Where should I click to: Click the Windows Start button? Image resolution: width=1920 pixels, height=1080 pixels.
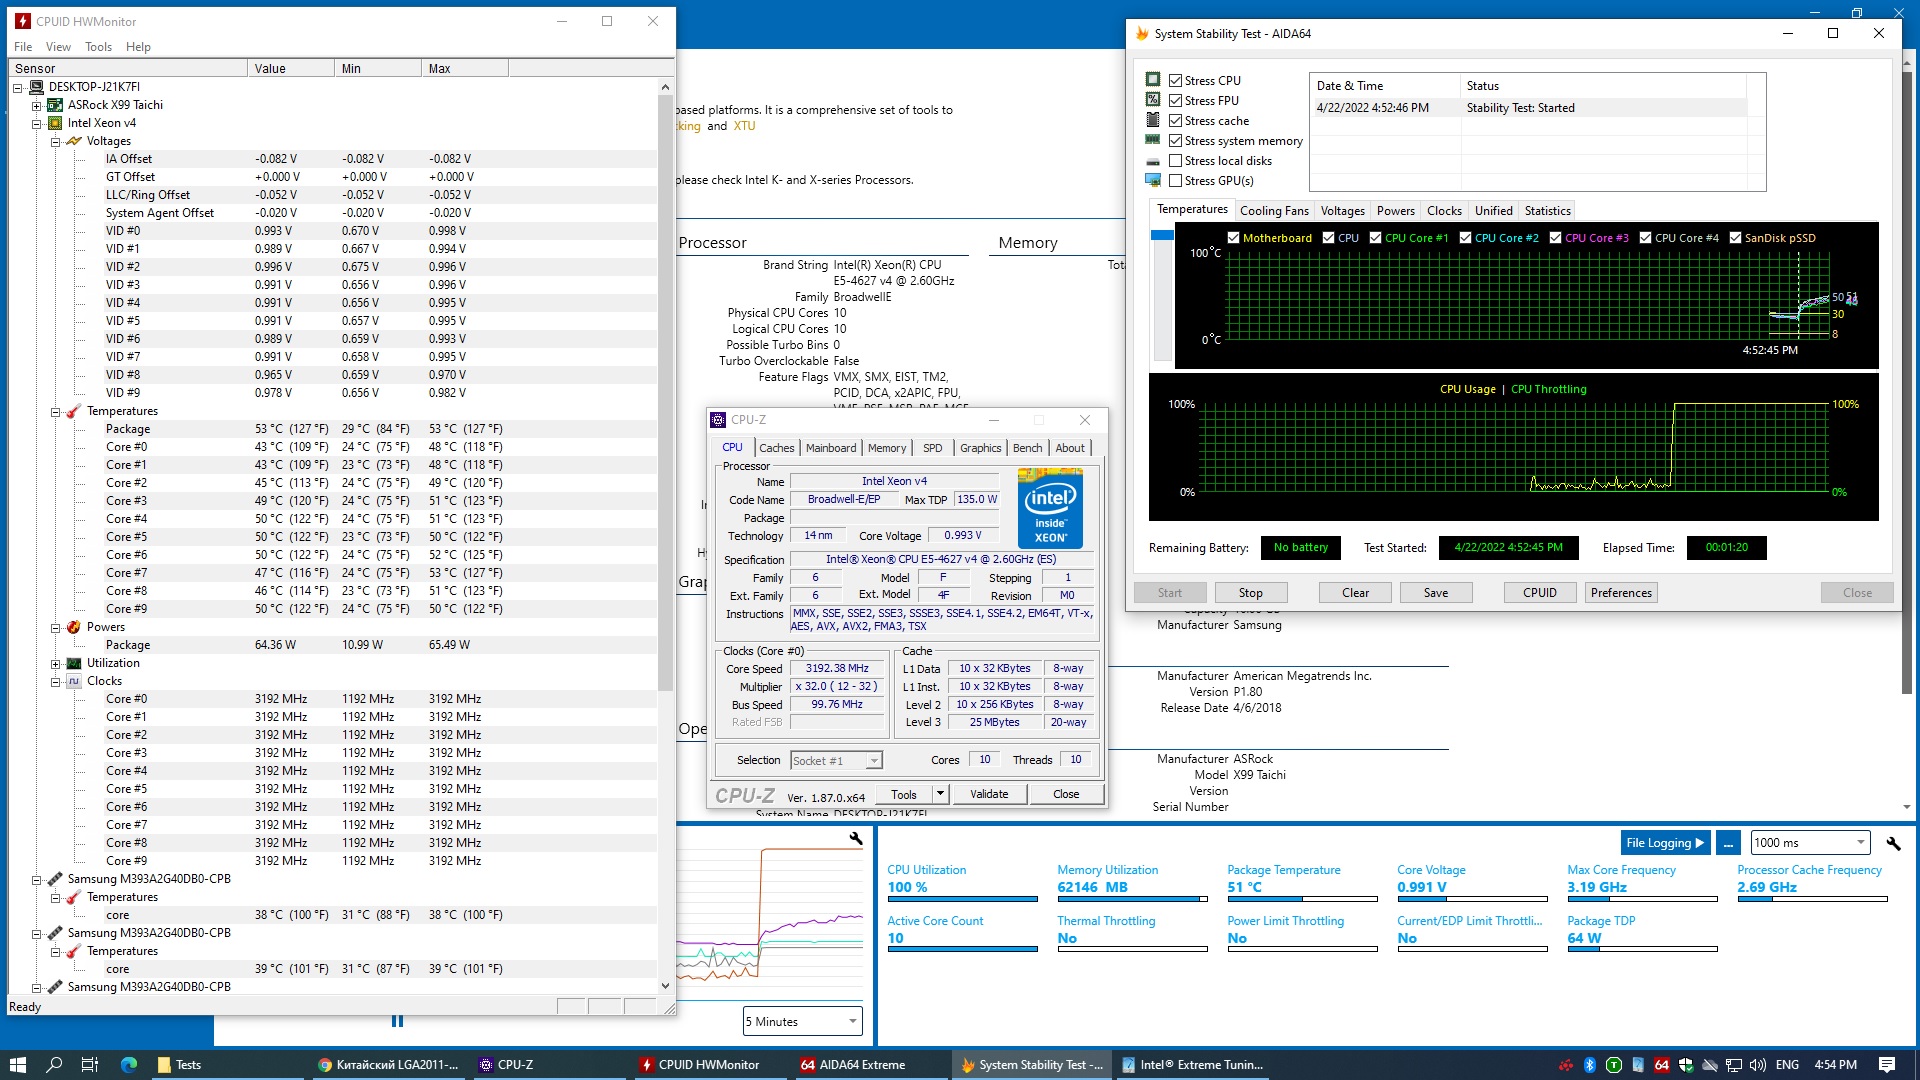17,1065
